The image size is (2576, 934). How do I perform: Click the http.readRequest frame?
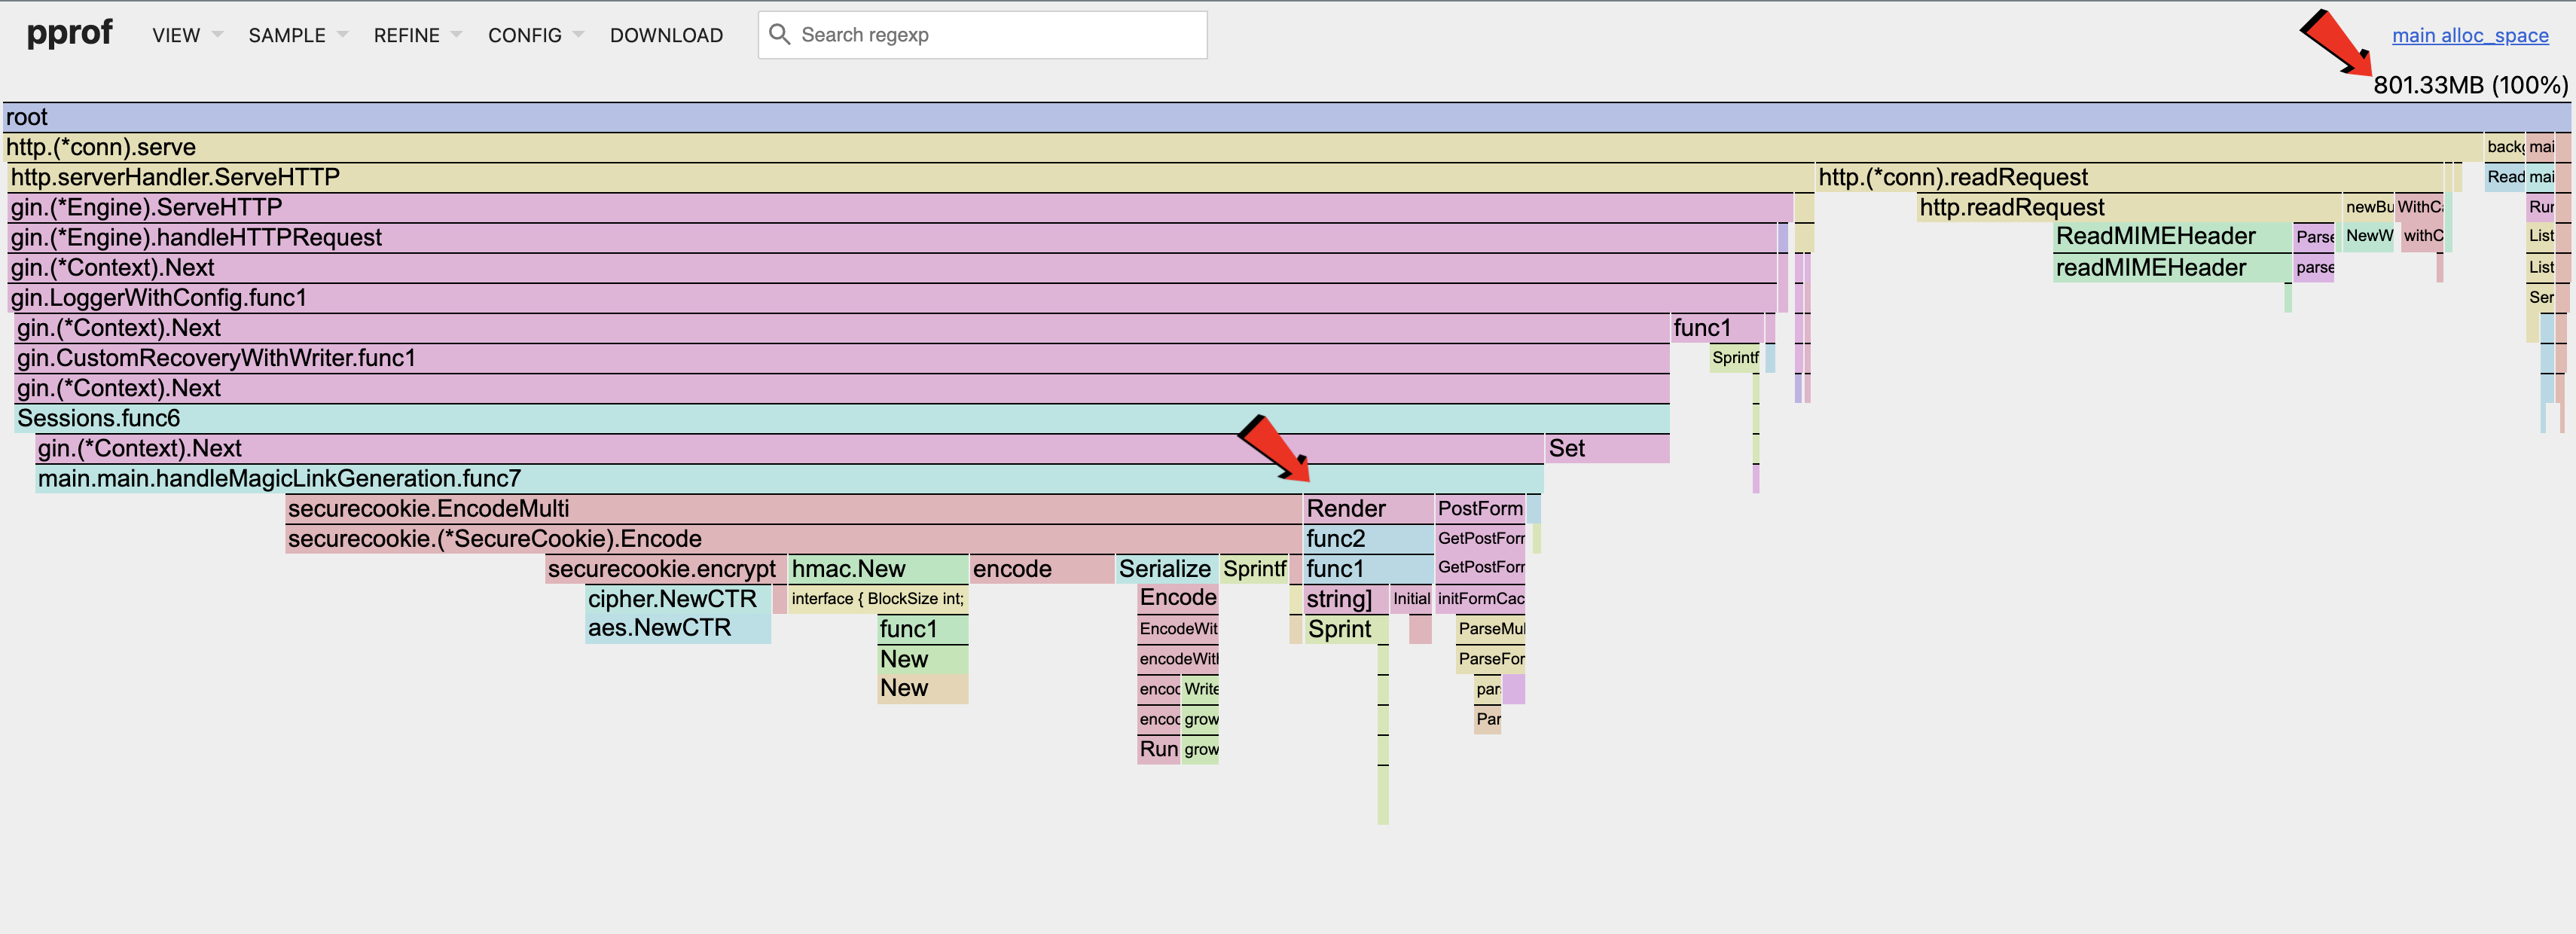pos(2100,207)
